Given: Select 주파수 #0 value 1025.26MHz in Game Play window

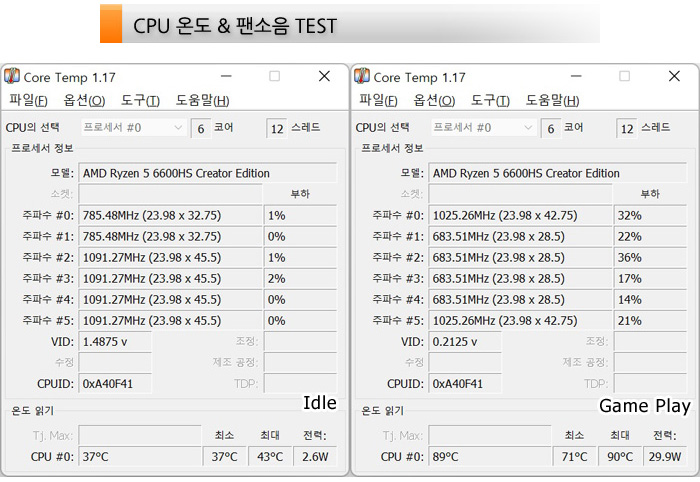Looking at the screenshot, I should tap(521, 215).
